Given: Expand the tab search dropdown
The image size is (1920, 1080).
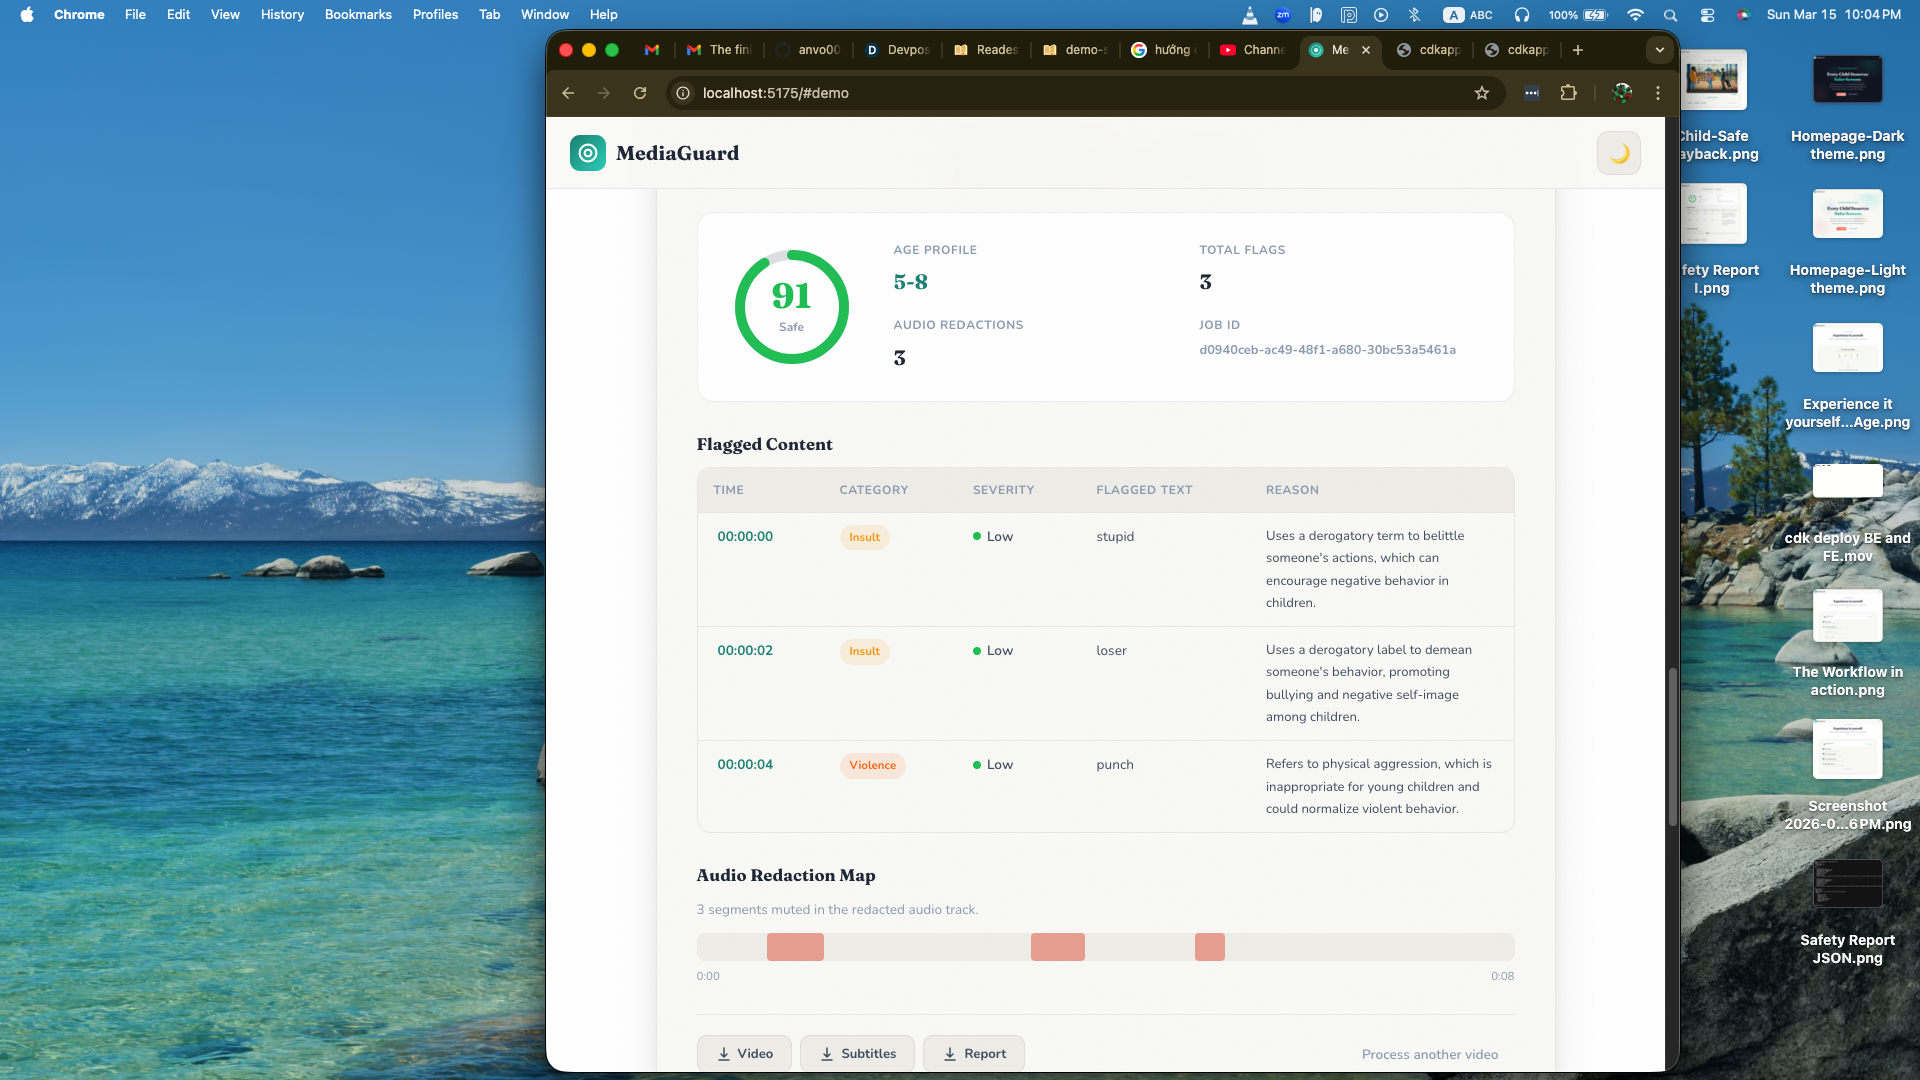Looking at the screenshot, I should click(x=1659, y=50).
